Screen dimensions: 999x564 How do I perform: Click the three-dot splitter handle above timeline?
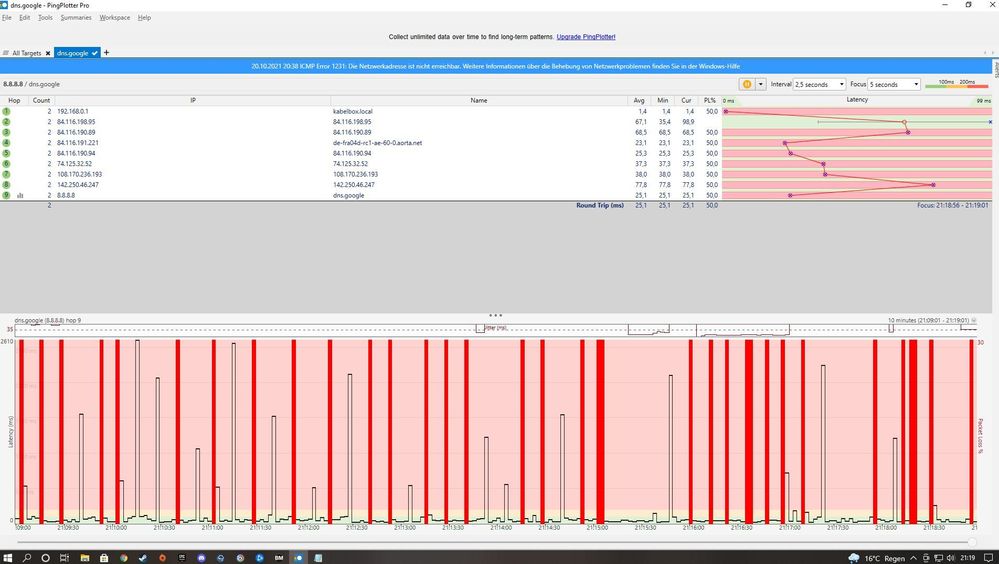point(496,315)
